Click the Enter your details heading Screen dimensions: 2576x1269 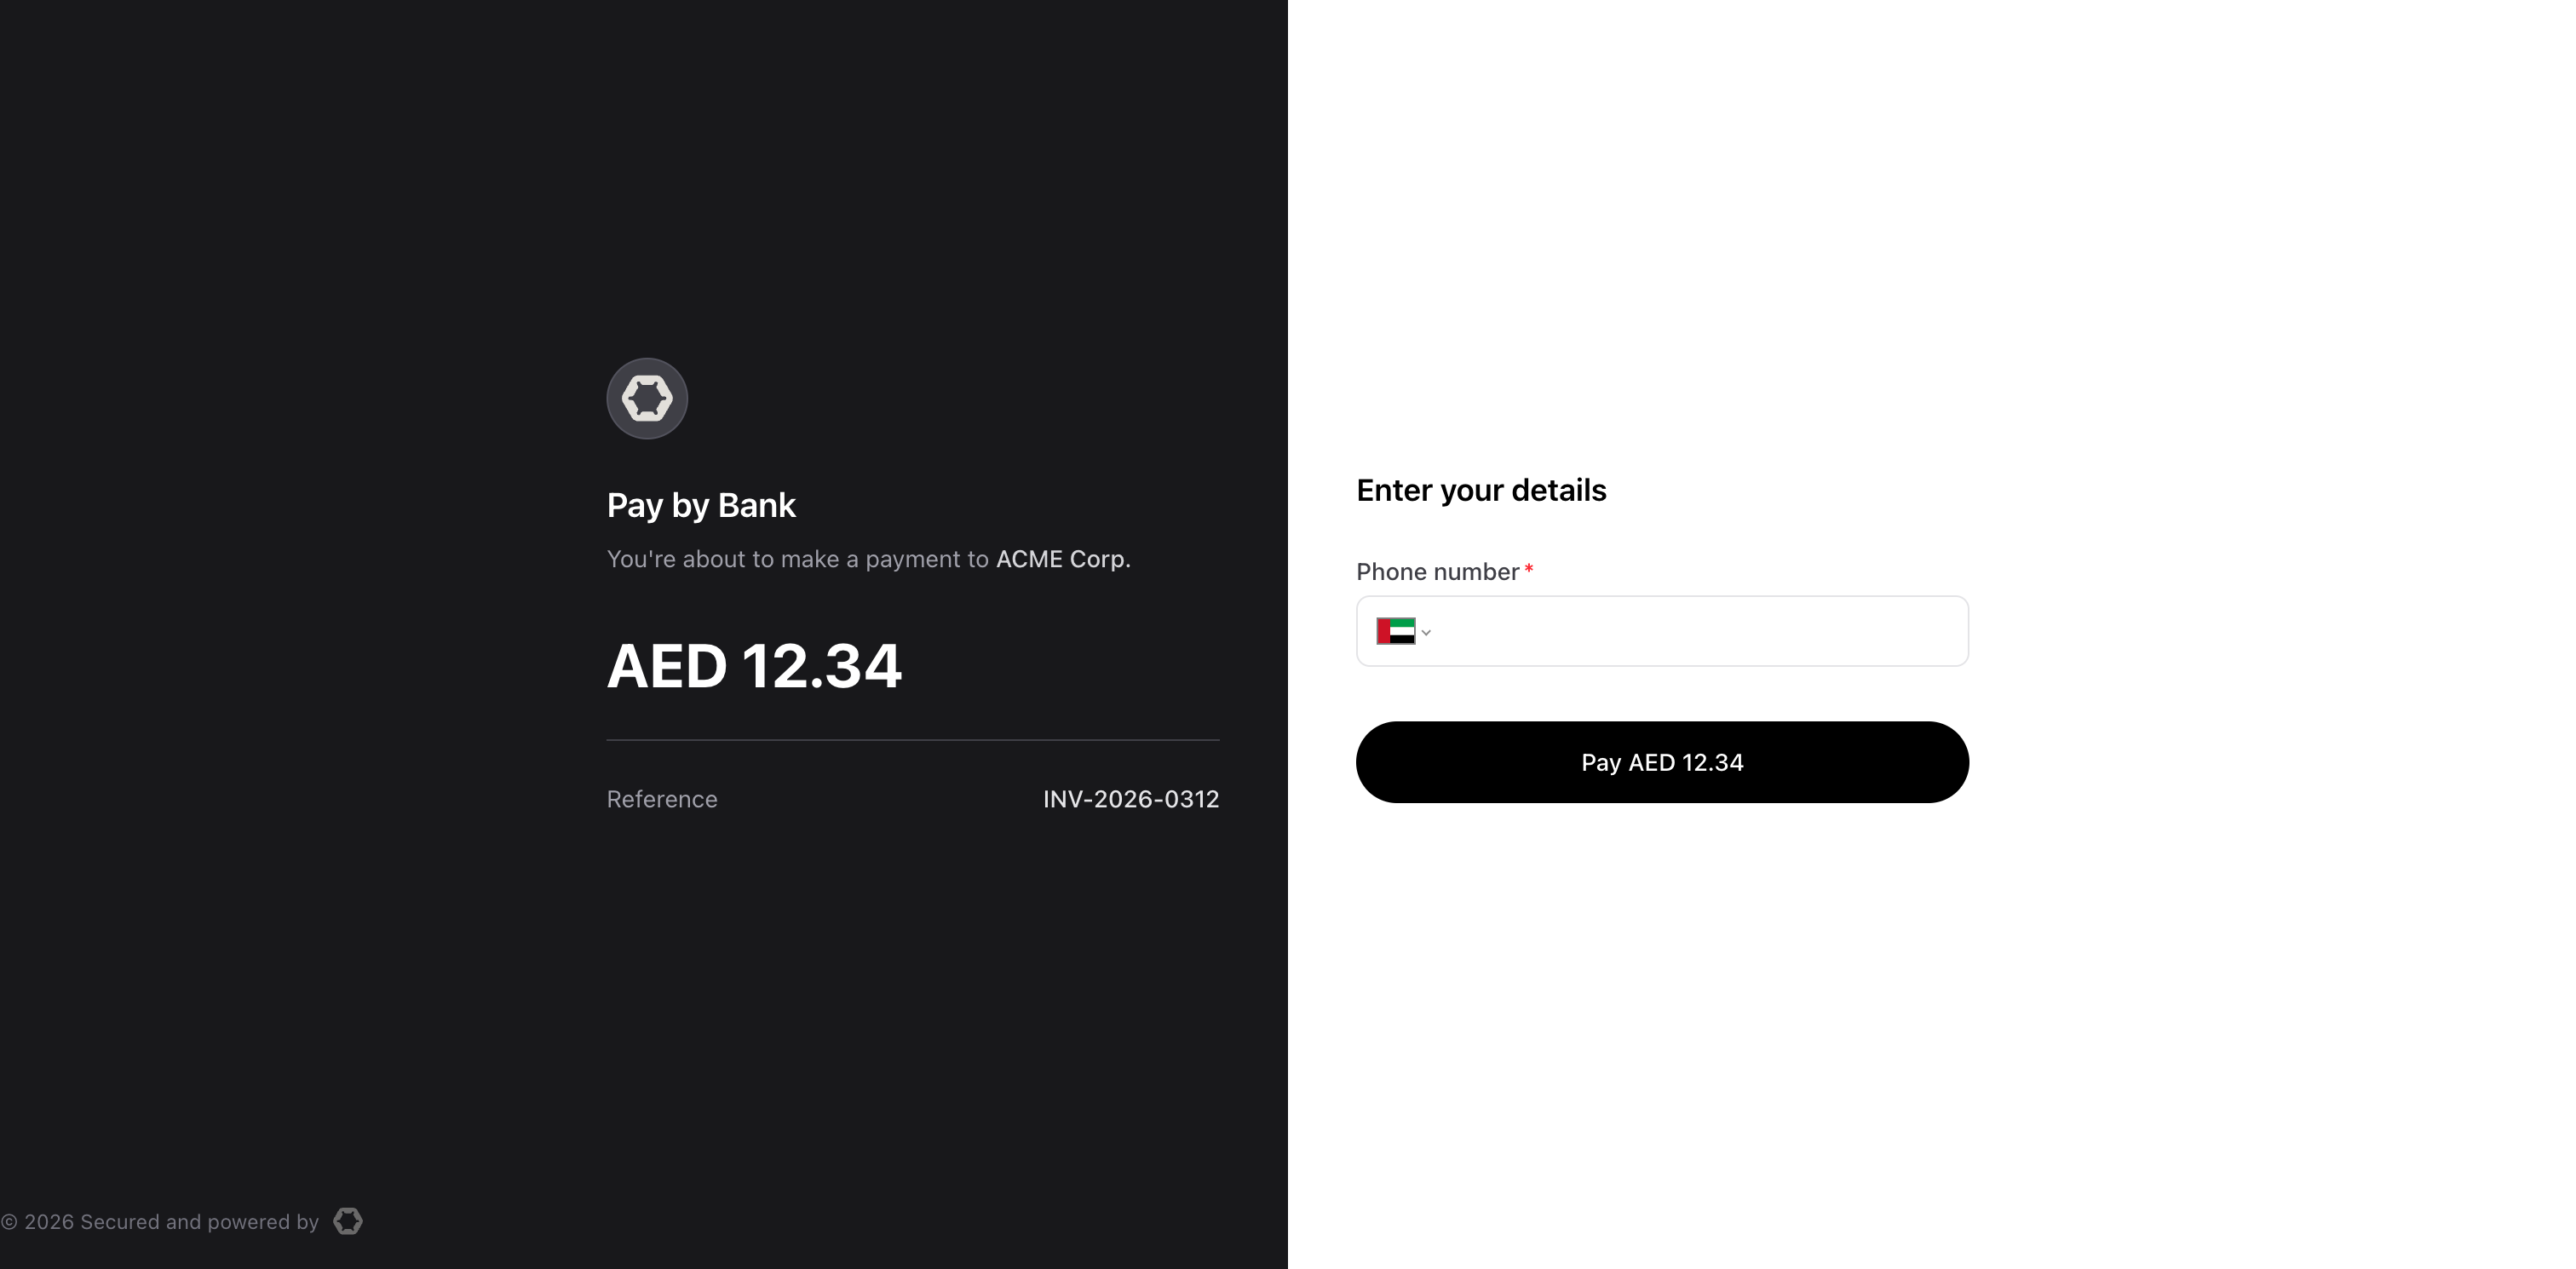click(1481, 490)
